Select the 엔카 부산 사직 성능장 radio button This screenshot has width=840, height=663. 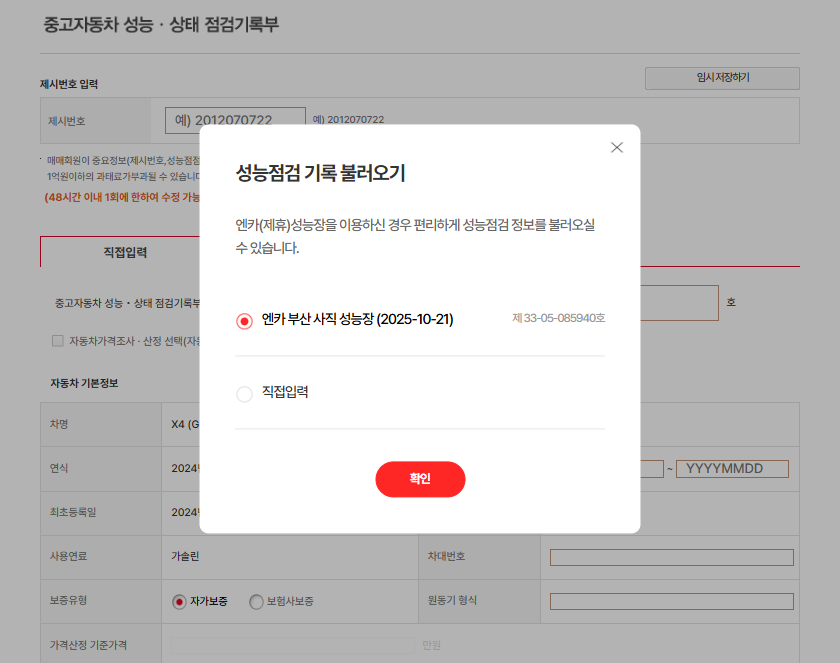[244, 321]
